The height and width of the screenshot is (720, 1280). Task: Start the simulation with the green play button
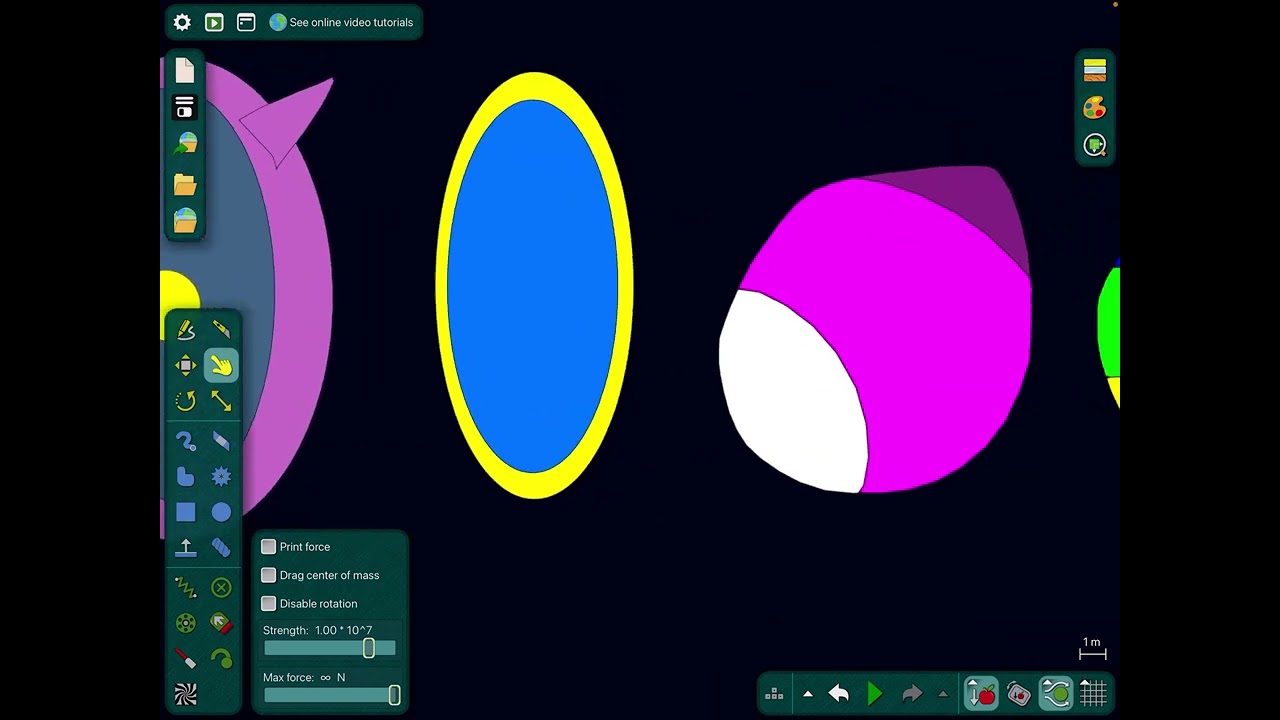(875, 694)
